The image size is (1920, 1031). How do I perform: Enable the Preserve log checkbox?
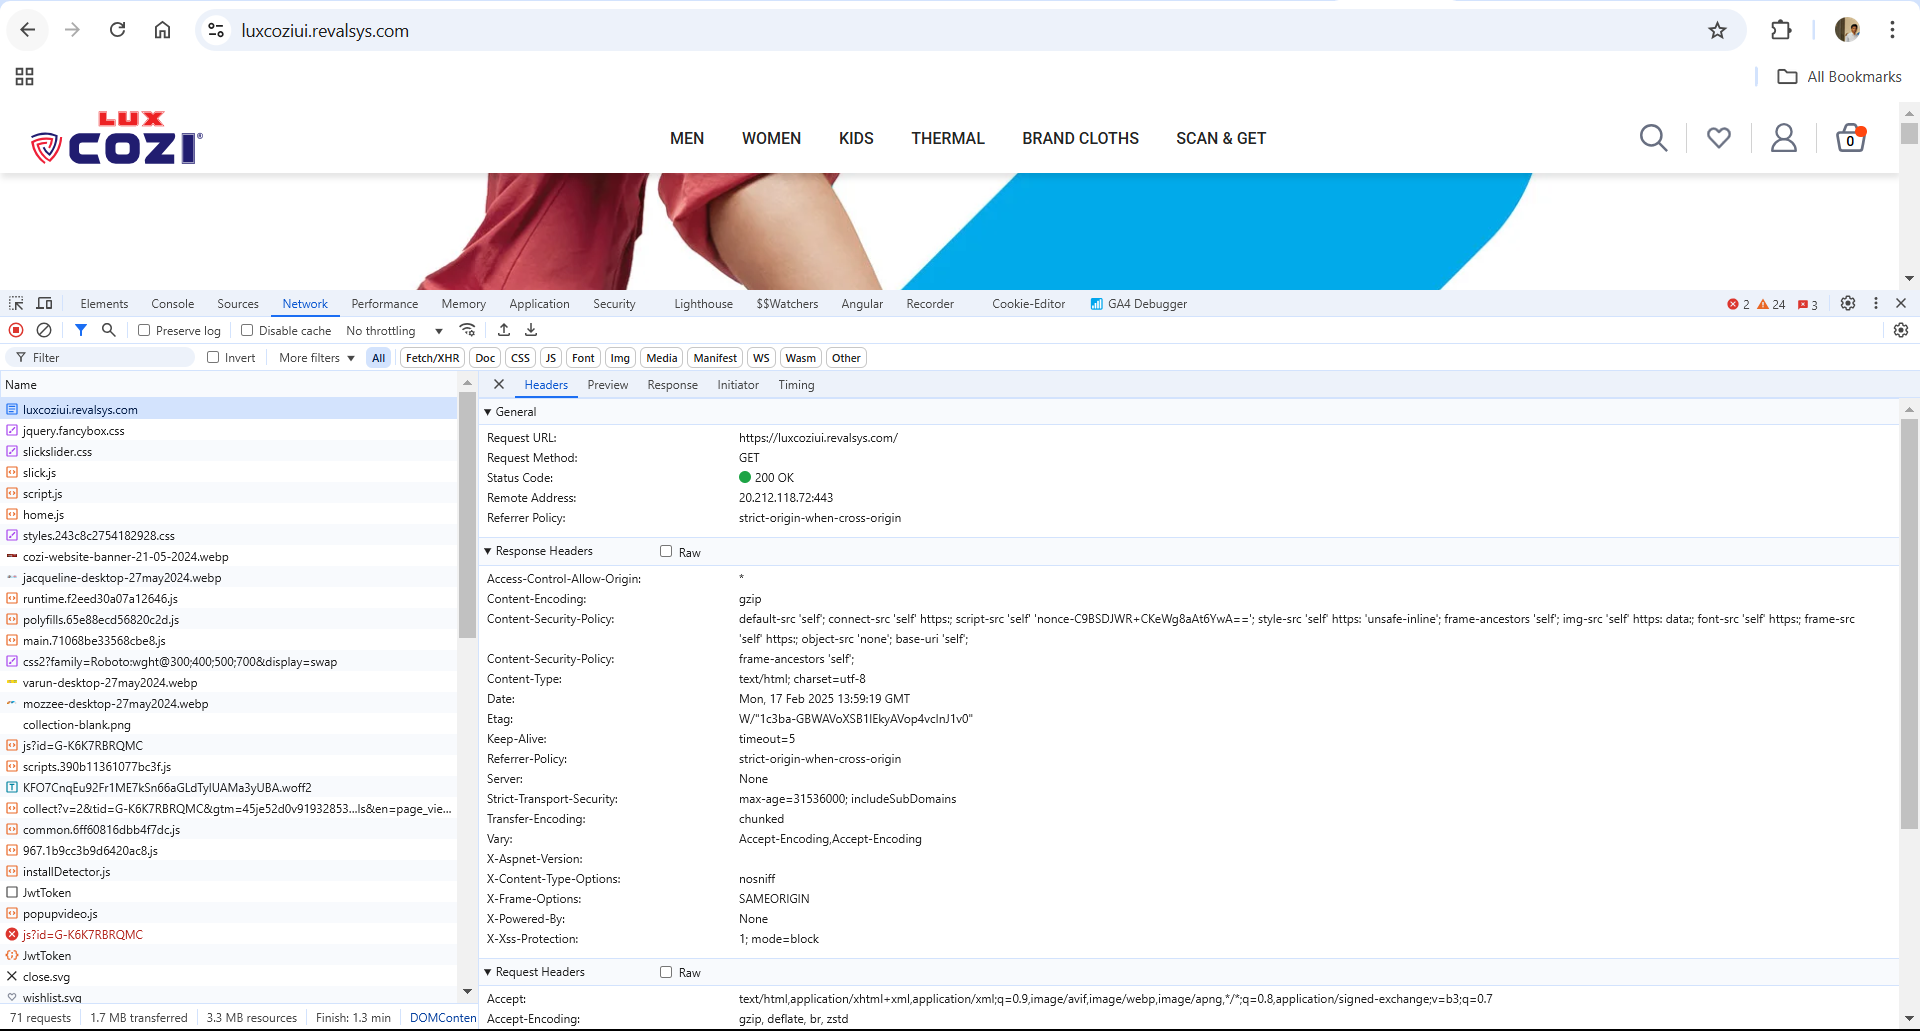tap(144, 331)
